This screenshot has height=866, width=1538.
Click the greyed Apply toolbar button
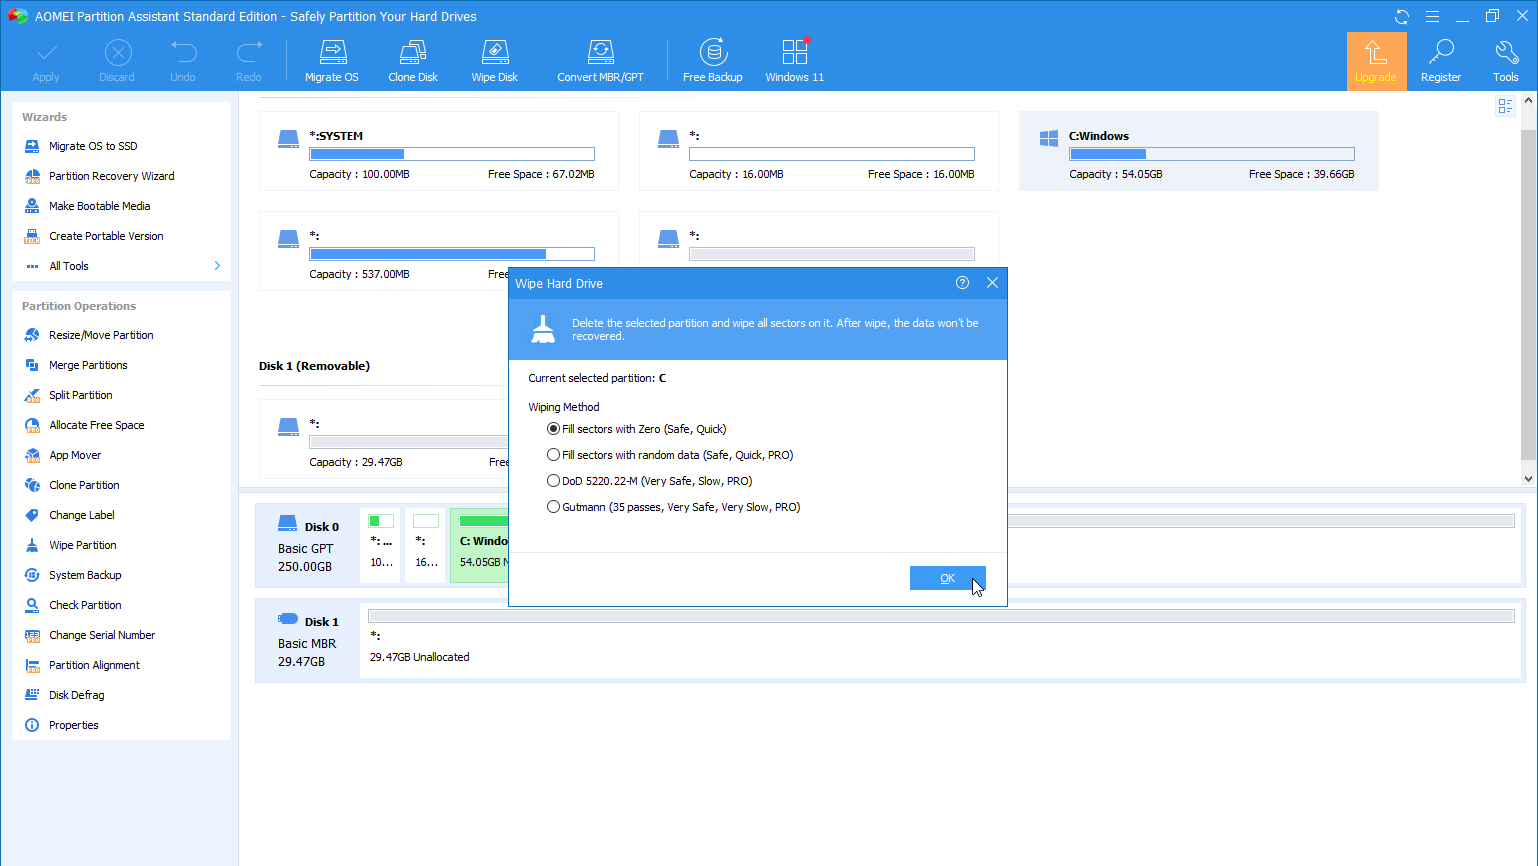[46, 61]
